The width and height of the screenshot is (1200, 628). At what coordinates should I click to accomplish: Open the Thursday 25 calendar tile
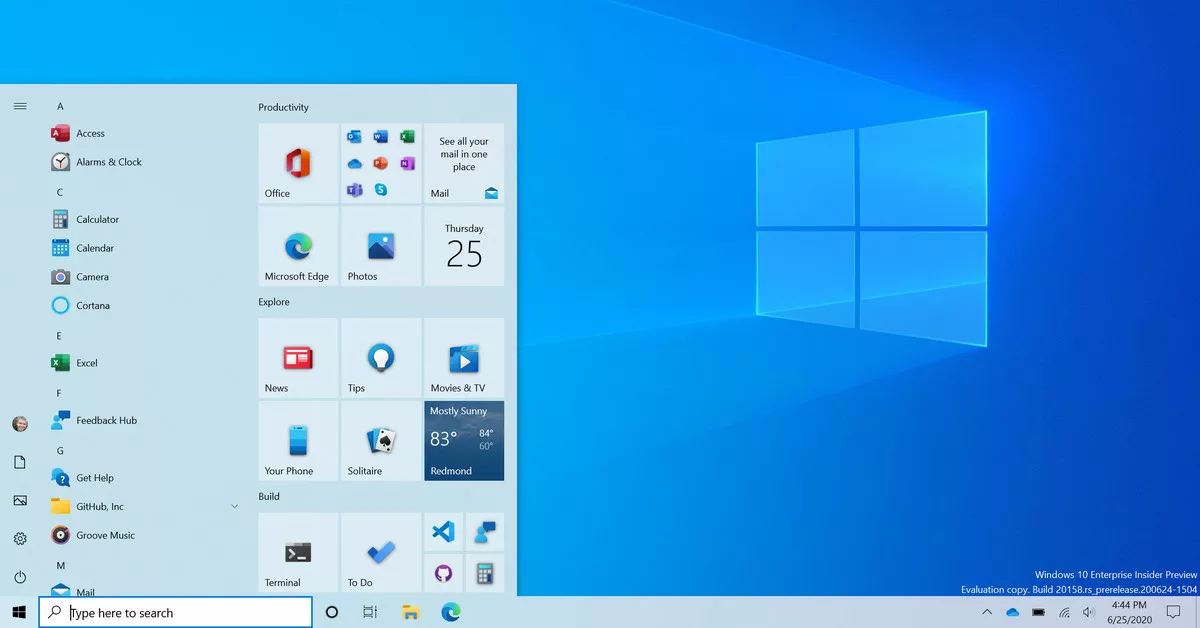point(464,246)
